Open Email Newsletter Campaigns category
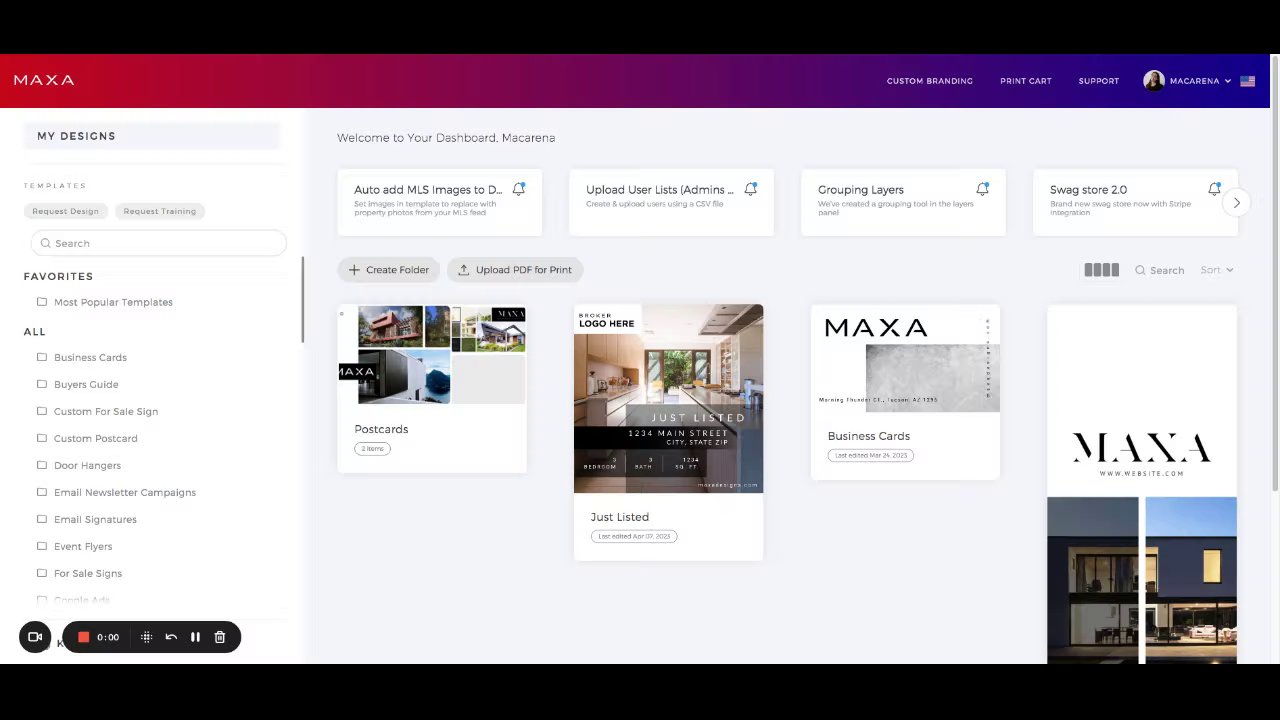The image size is (1280, 720). [125, 492]
